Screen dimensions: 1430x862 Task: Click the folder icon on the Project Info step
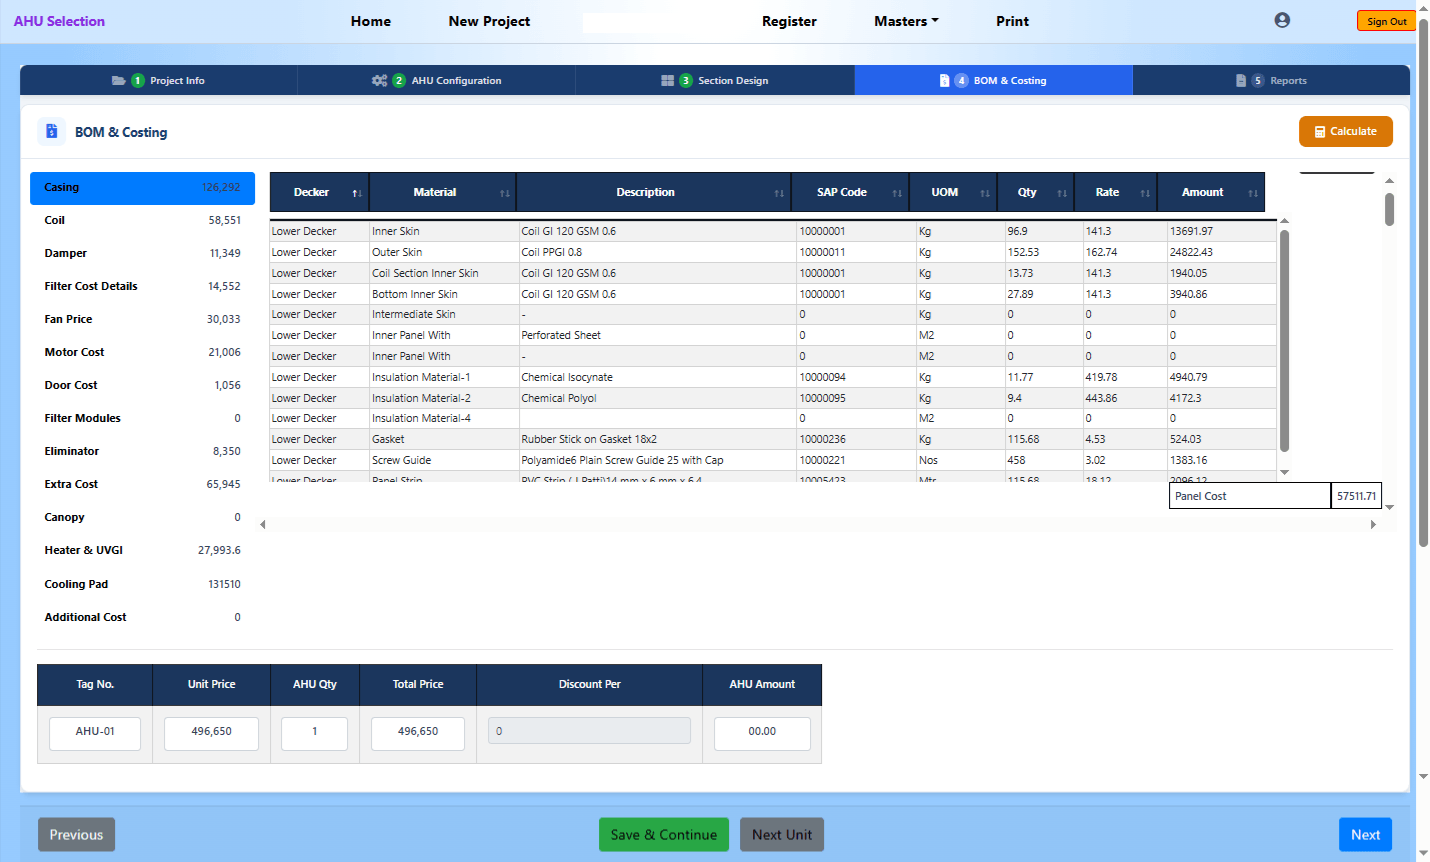[x=119, y=81]
